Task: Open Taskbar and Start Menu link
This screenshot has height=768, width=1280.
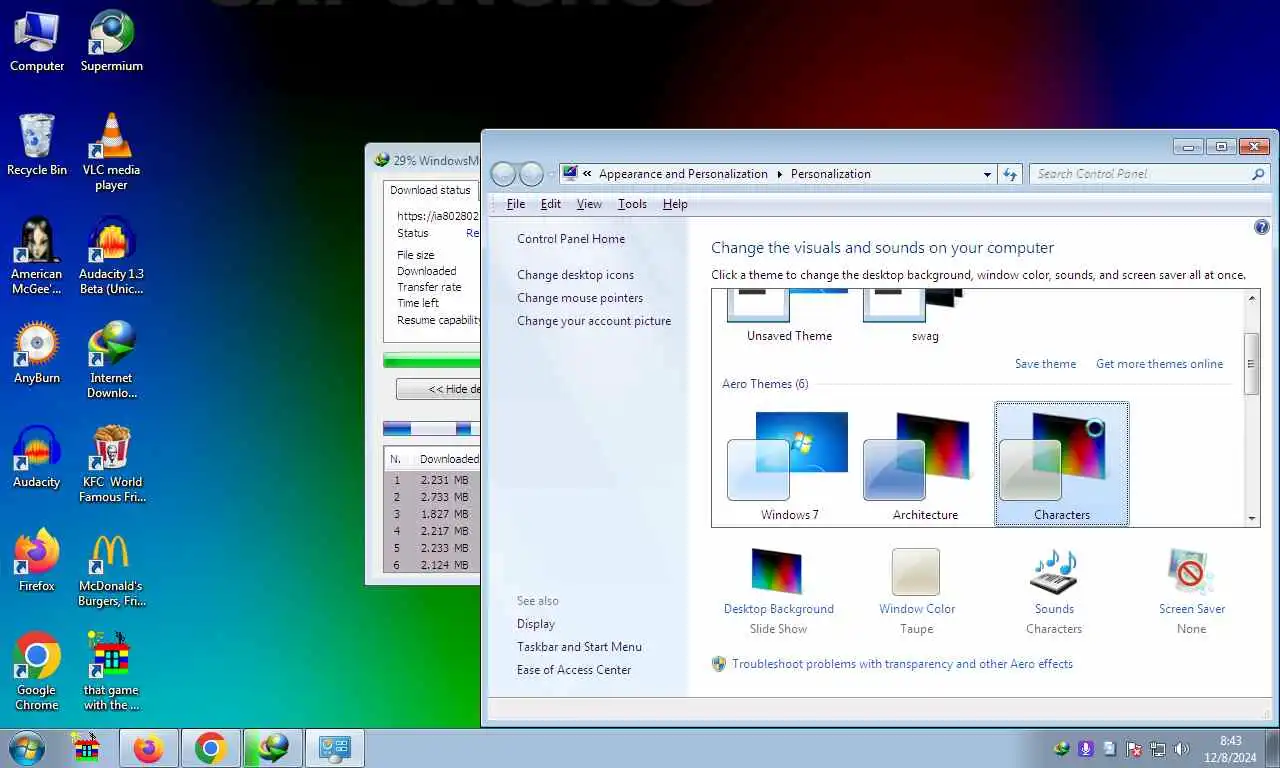Action: [x=579, y=647]
